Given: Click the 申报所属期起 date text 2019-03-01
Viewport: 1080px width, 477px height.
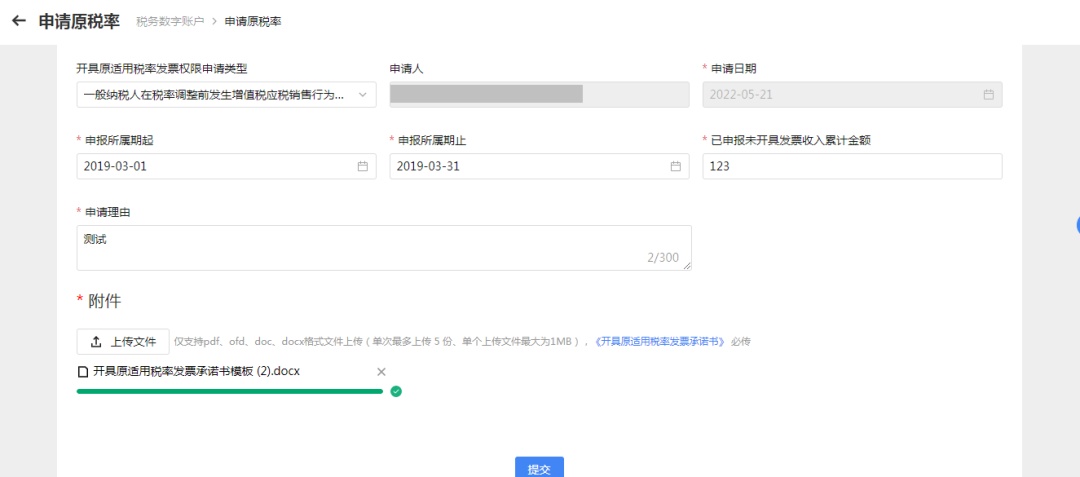Looking at the screenshot, I should [116, 166].
